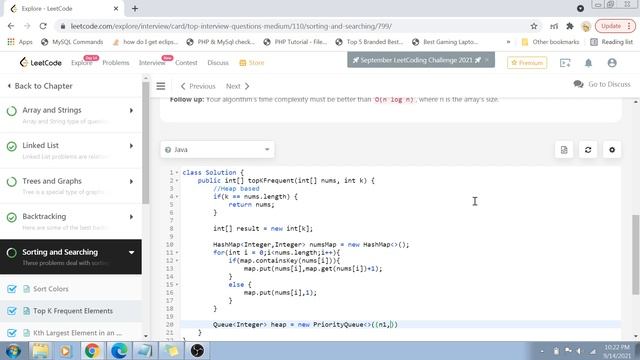Viewport: 640px width, 360px height.
Task: Go to Next problem
Action: (x=238, y=86)
